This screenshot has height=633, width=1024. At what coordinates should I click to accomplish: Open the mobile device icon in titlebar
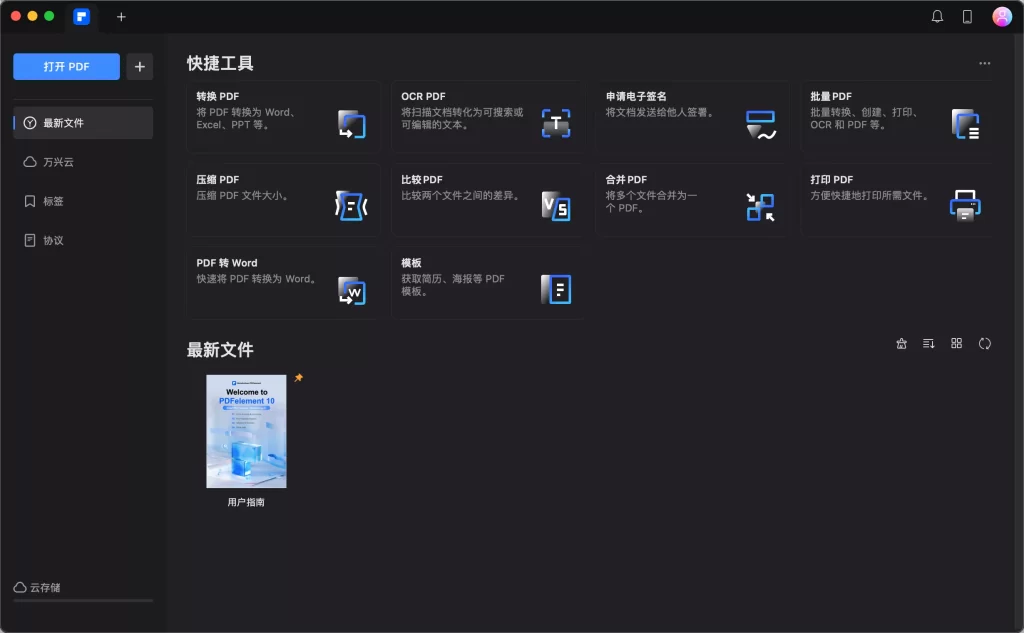[965, 16]
